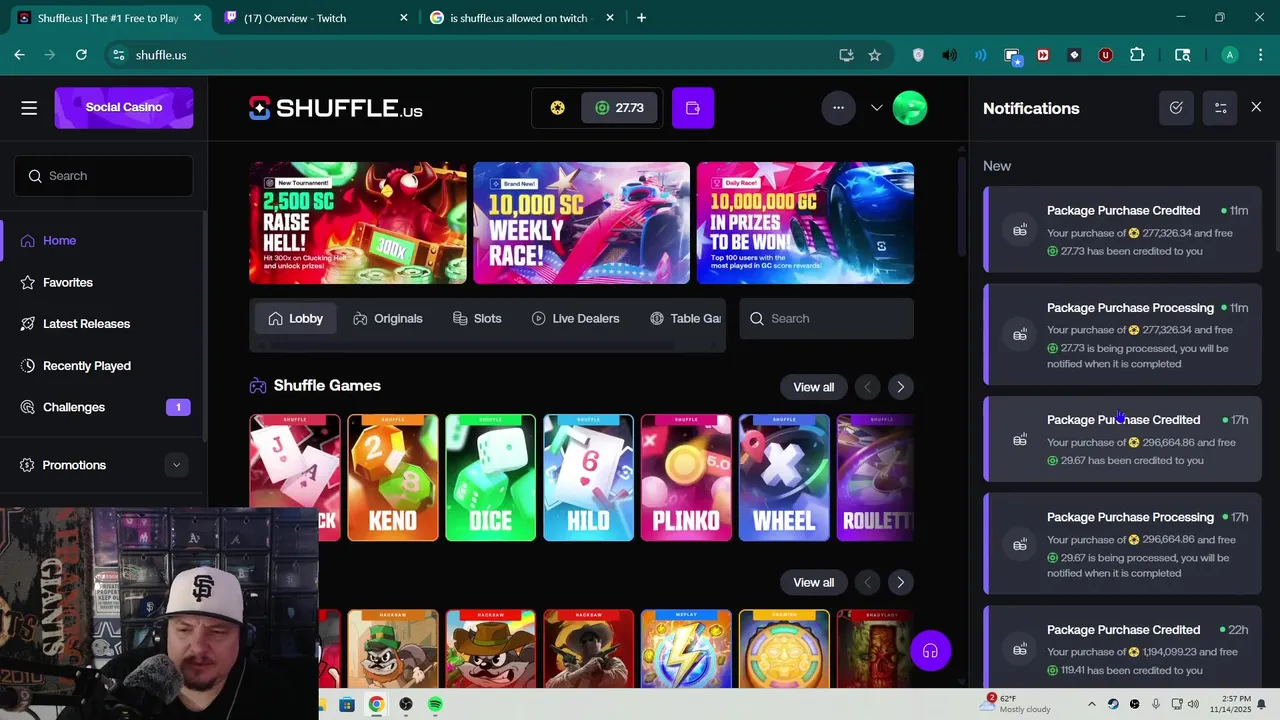The image size is (1280, 720).
Task: Go back in browser history
Action: (x=19, y=55)
